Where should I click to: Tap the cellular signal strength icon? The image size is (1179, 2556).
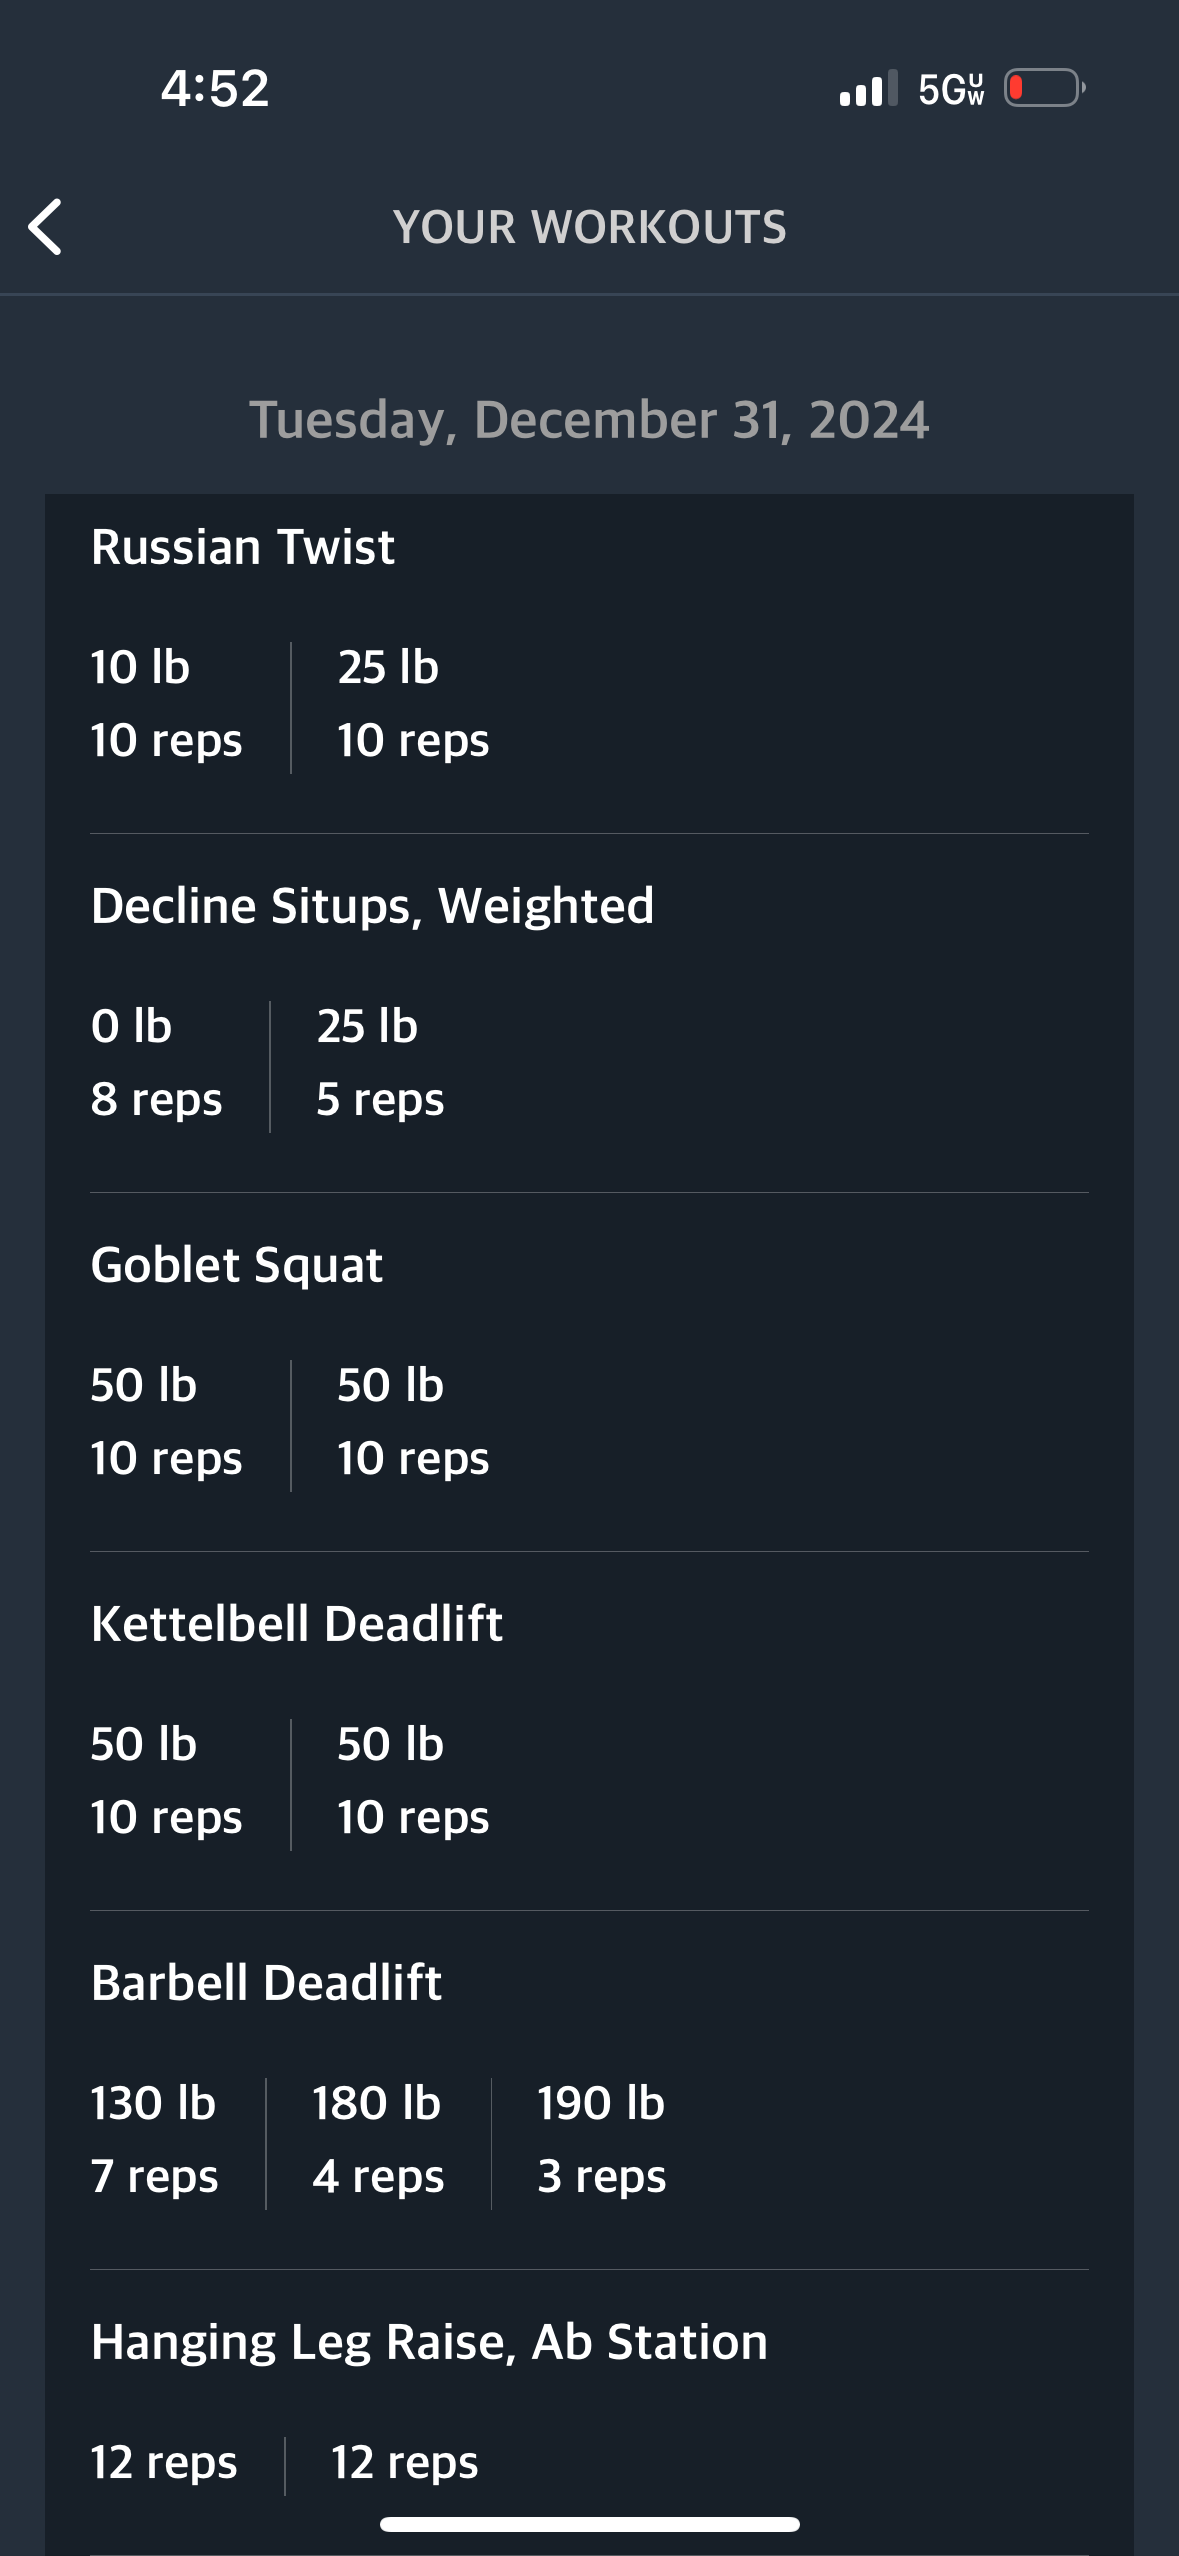point(868,88)
